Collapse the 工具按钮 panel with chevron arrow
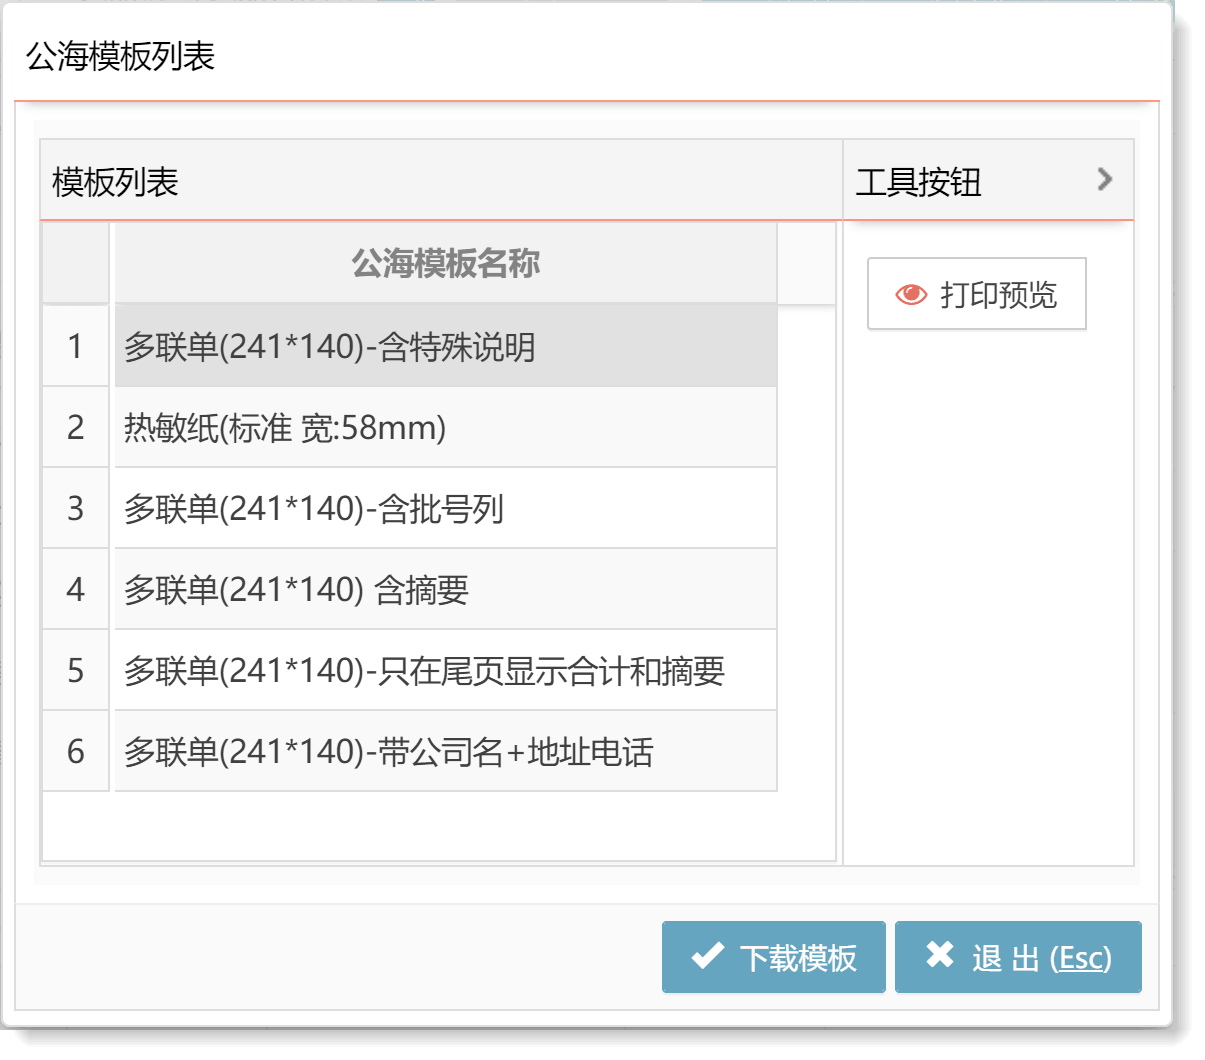This screenshot has height=1060, width=1205. pyautogui.click(x=1104, y=180)
